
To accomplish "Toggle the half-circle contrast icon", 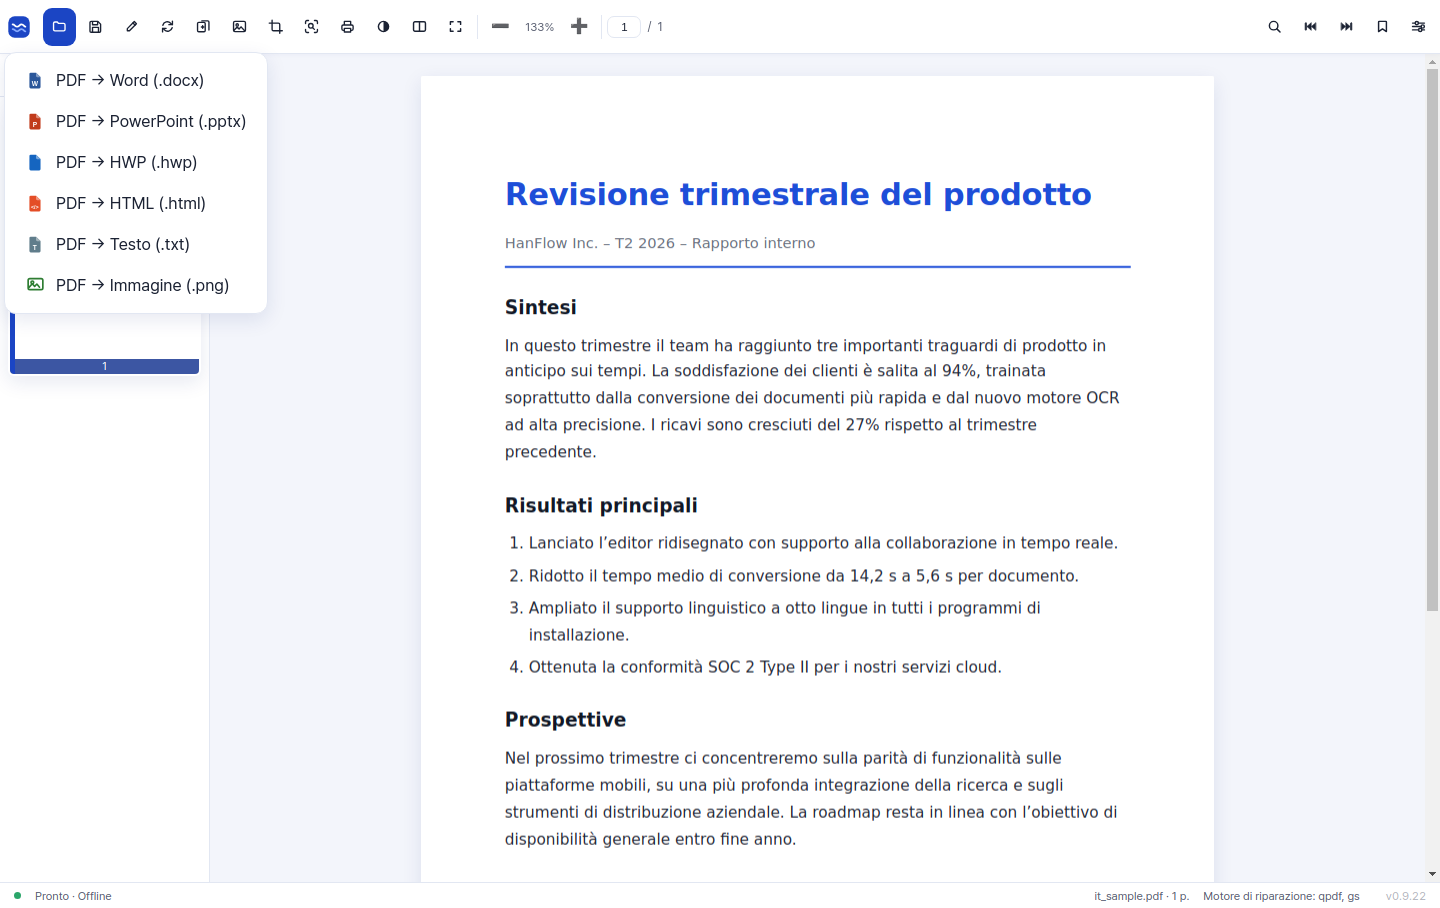I will tap(383, 27).
